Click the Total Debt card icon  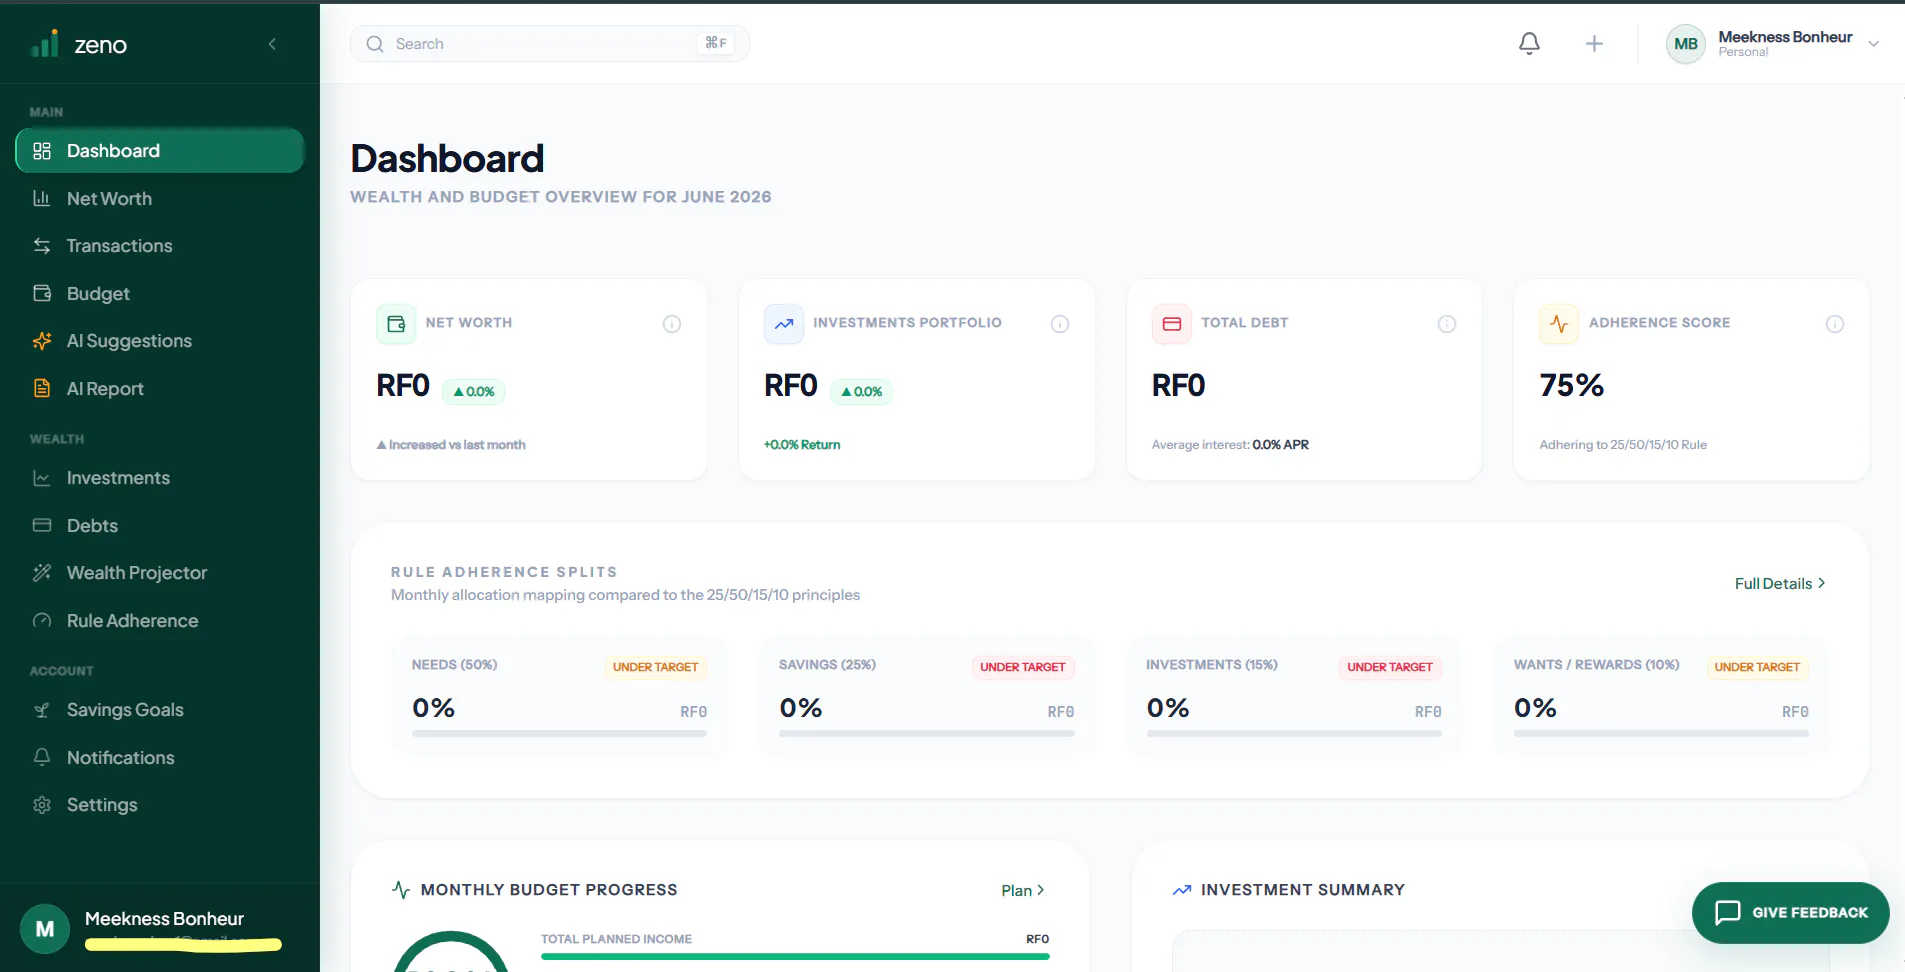click(x=1172, y=324)
